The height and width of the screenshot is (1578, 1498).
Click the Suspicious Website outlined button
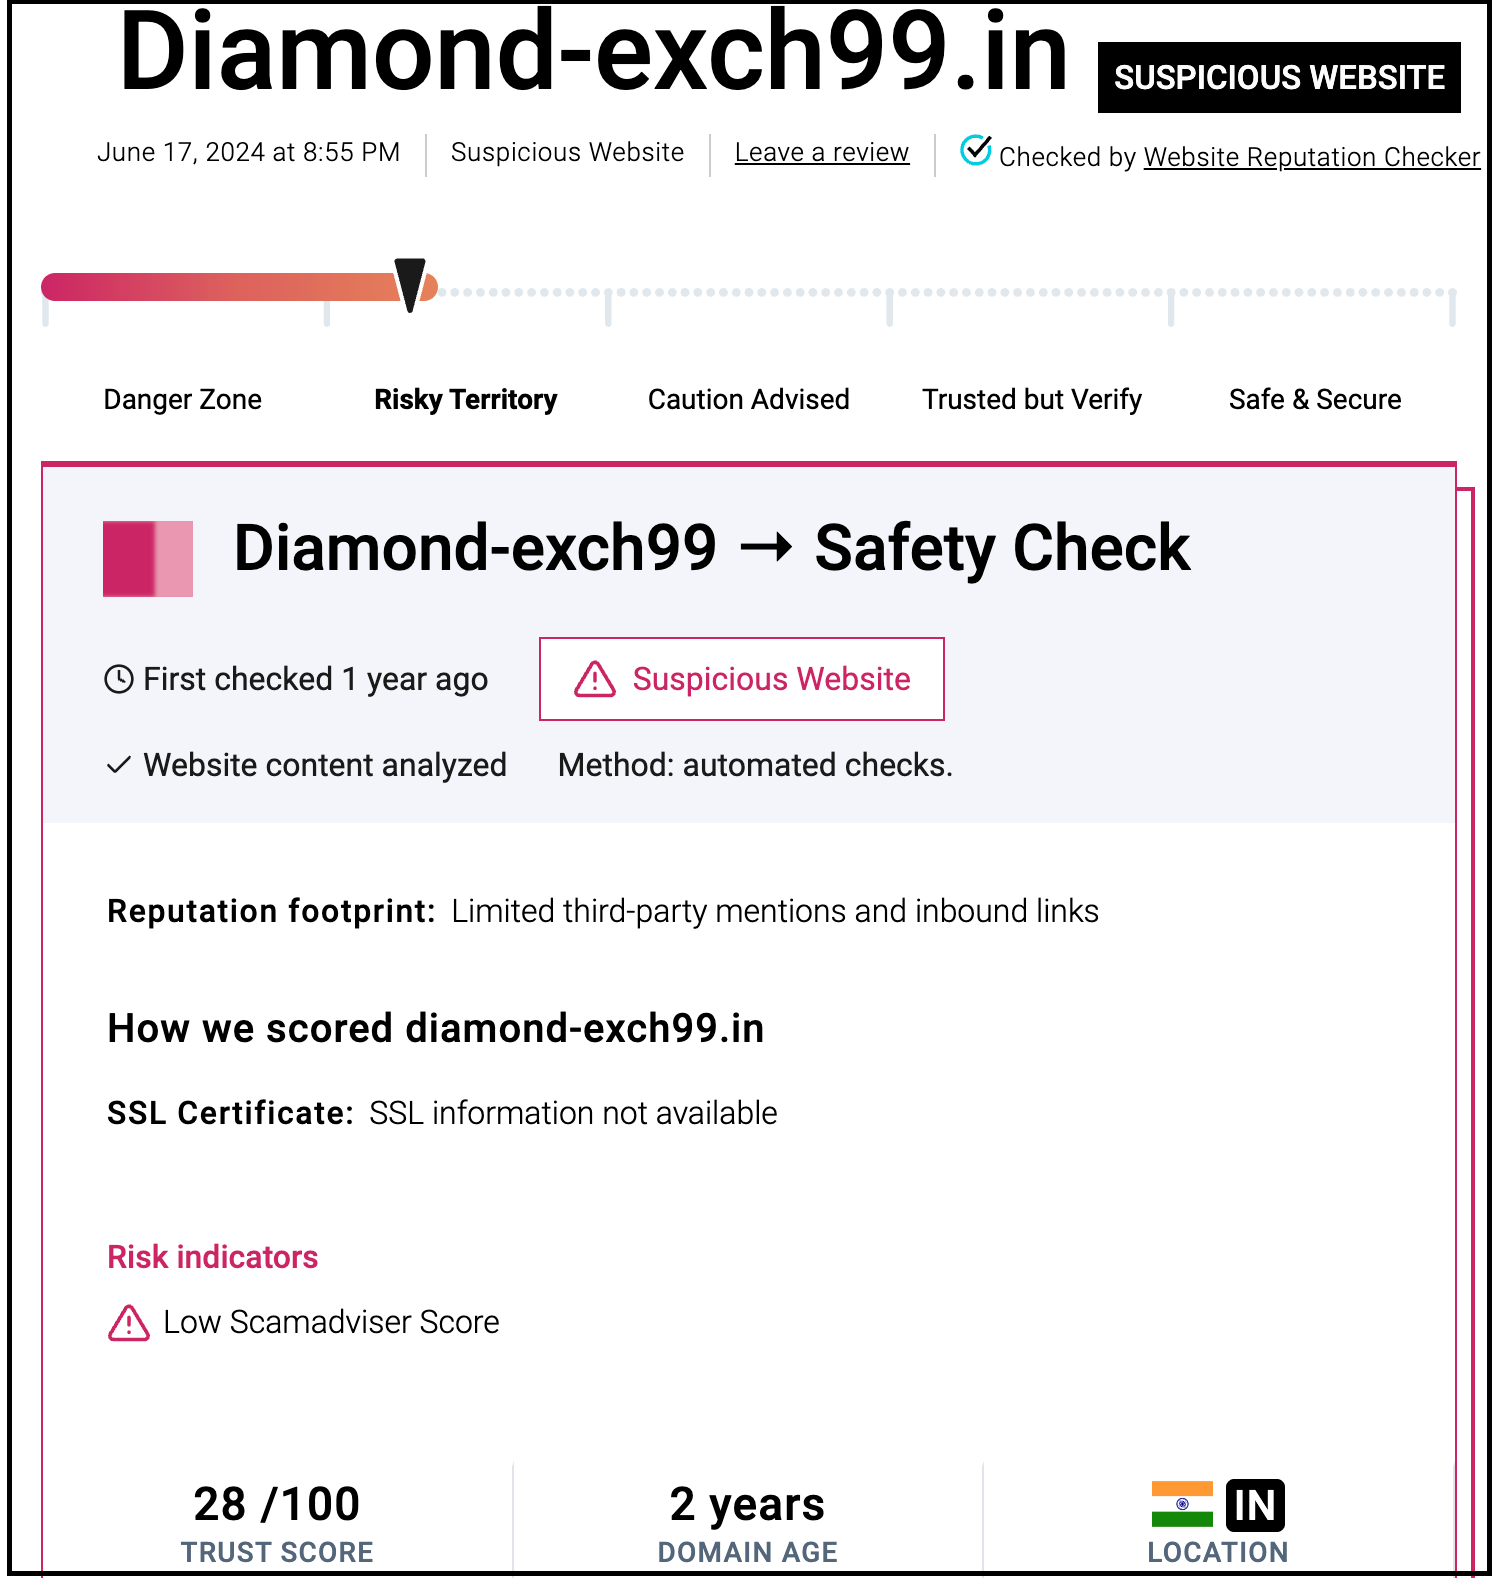[x=741, y=679]
